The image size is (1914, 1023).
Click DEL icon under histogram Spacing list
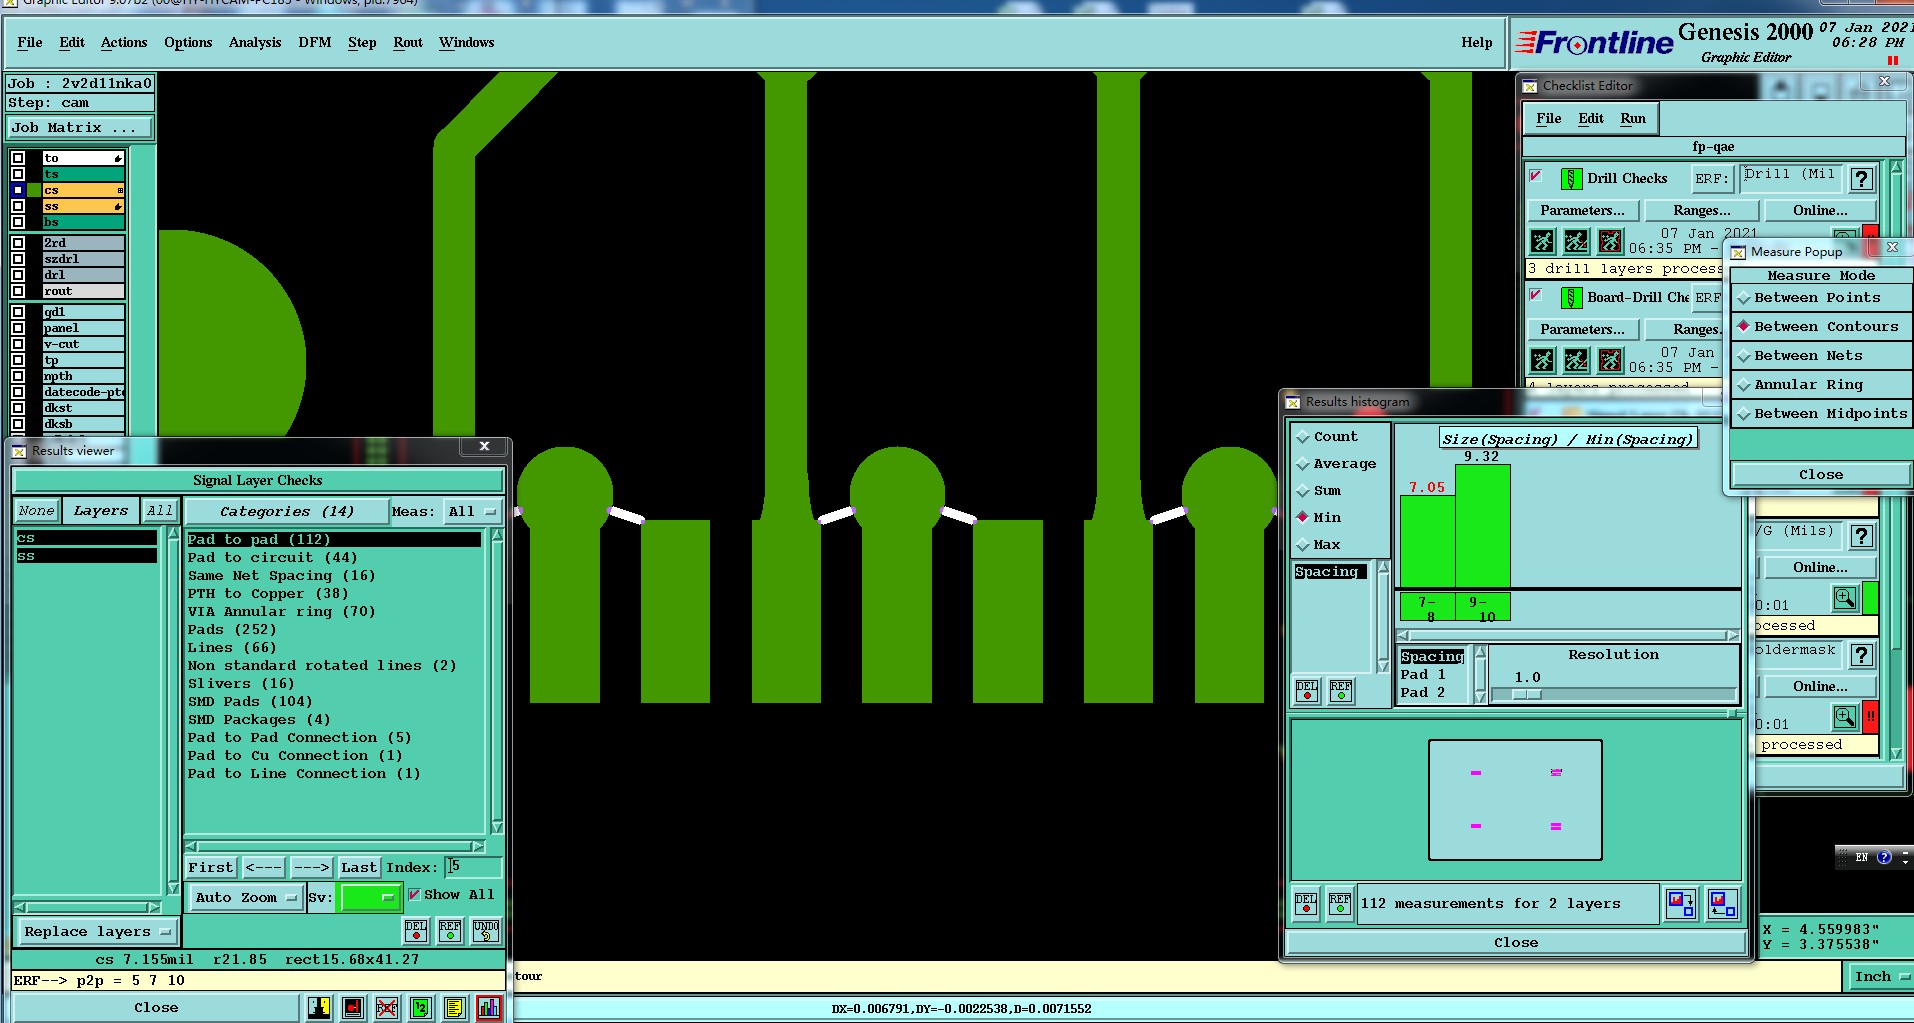(x=1306, y=691)
